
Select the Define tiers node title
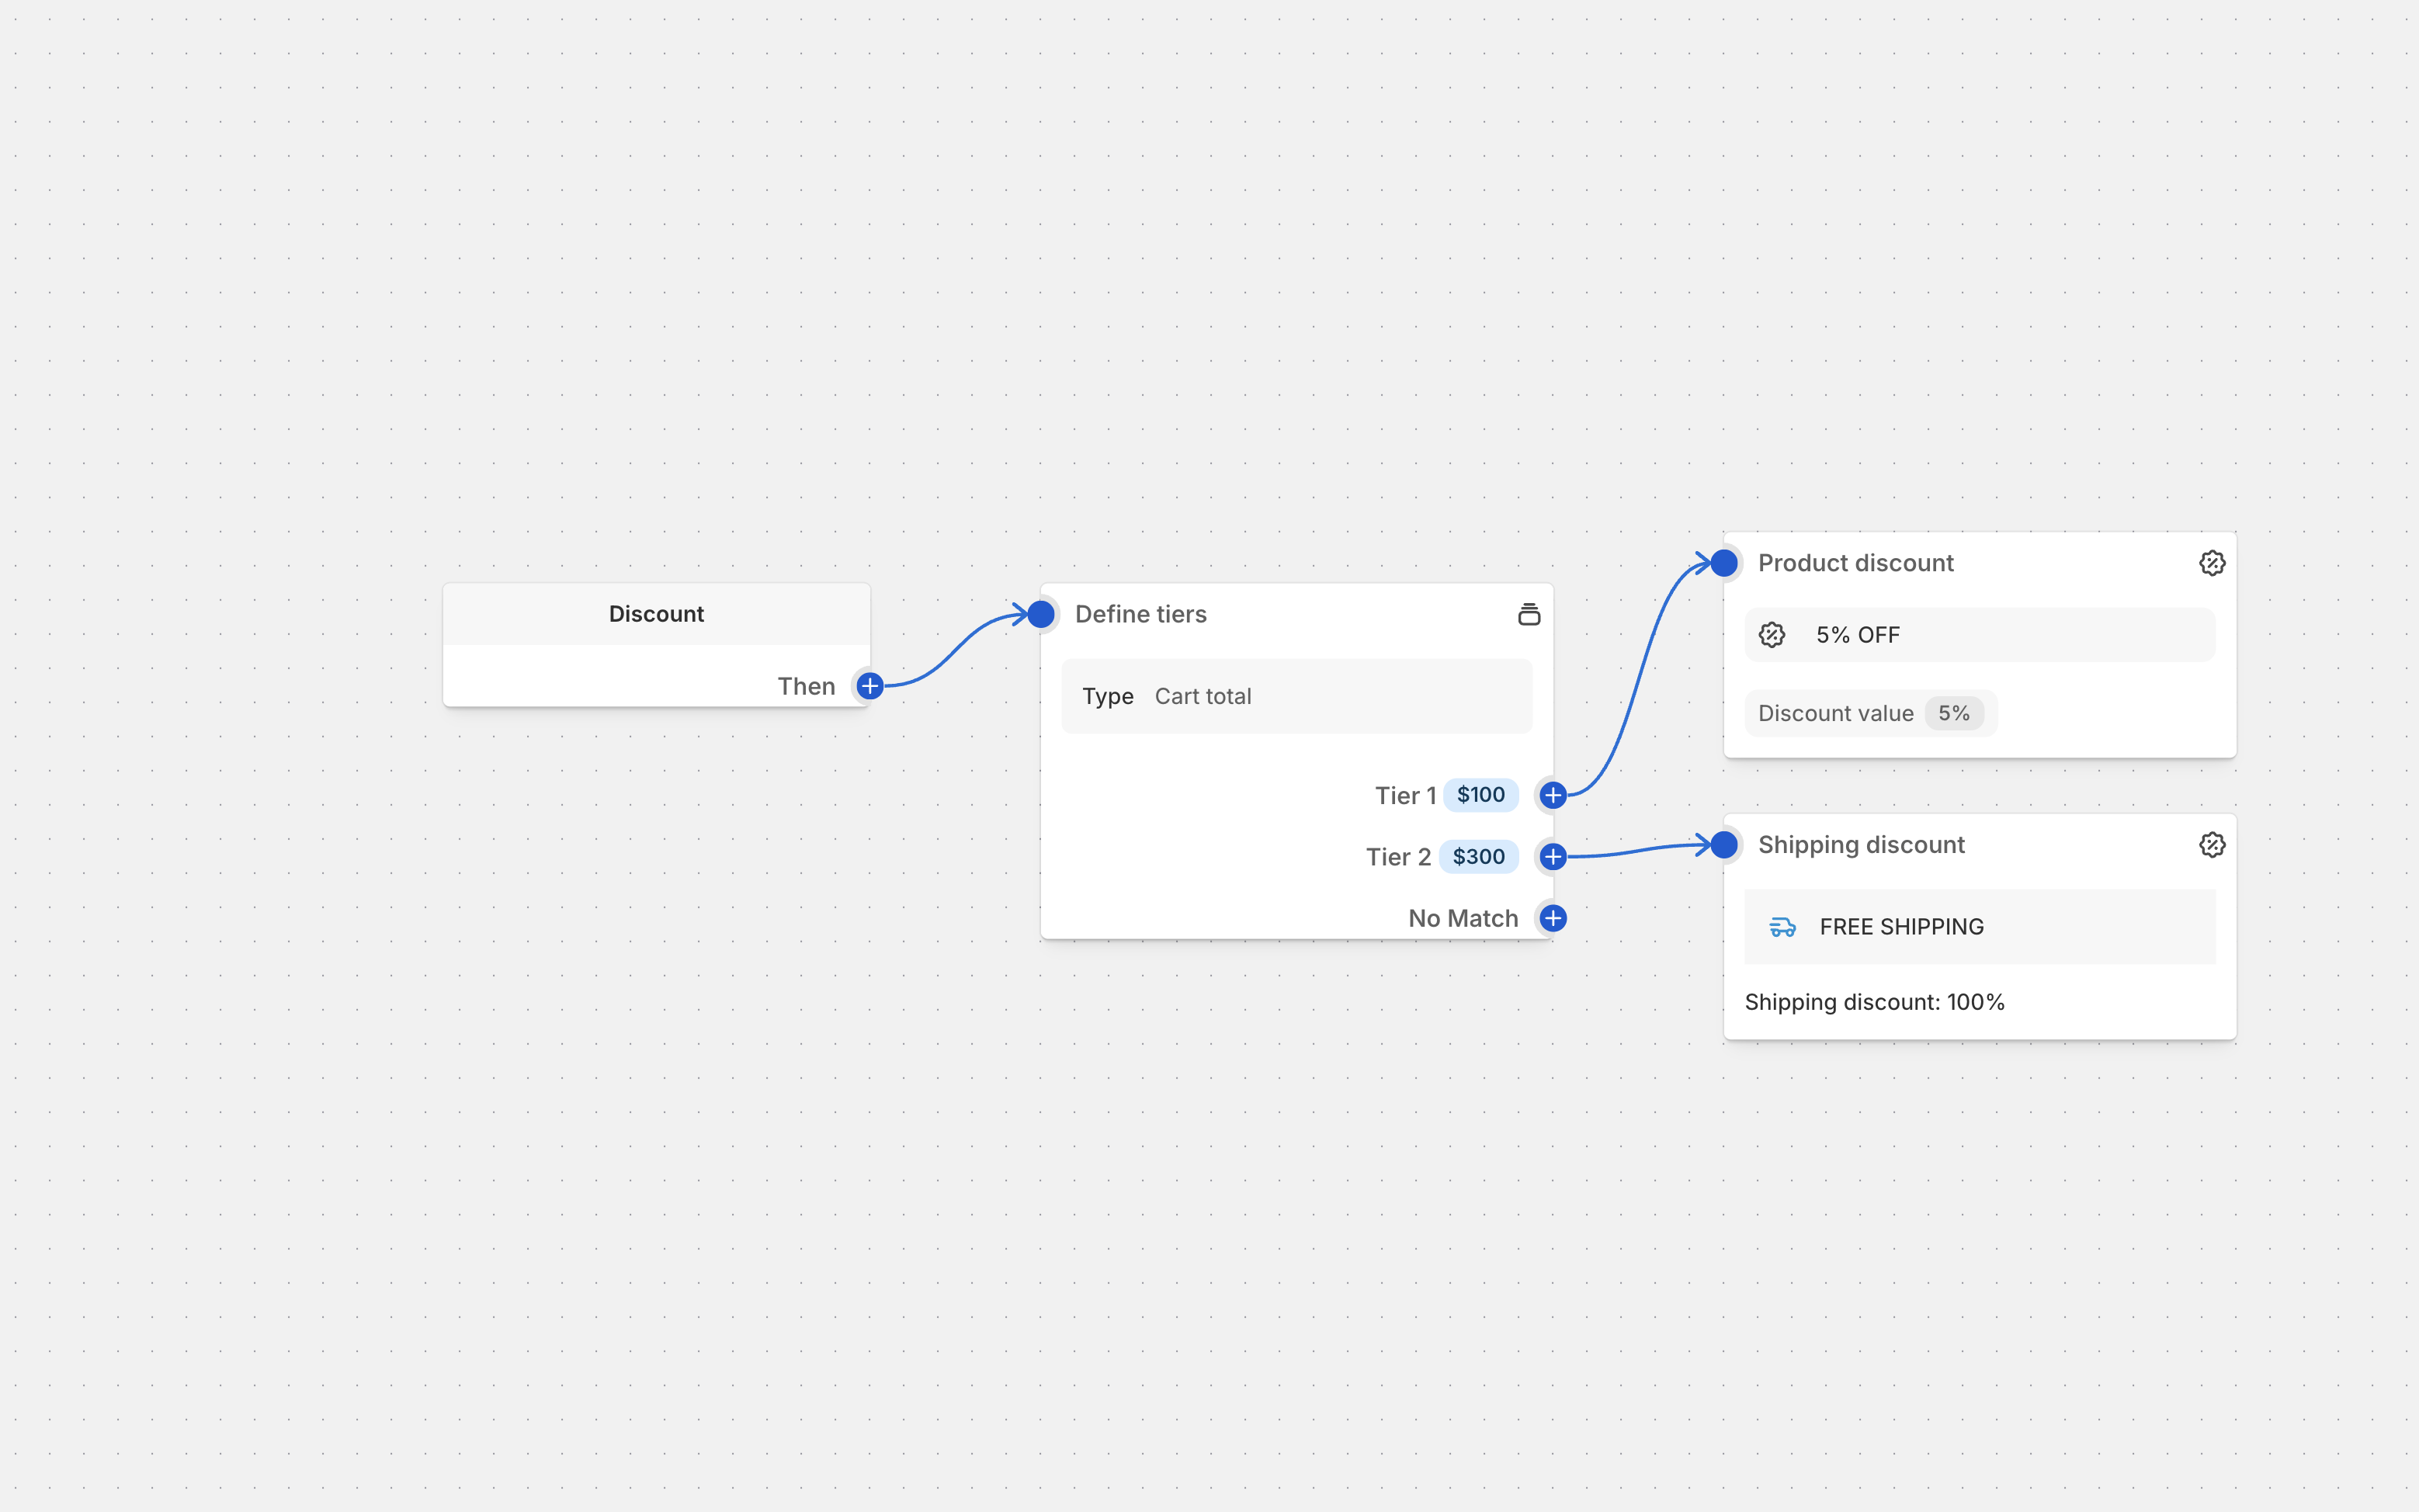click(1140, 614)
